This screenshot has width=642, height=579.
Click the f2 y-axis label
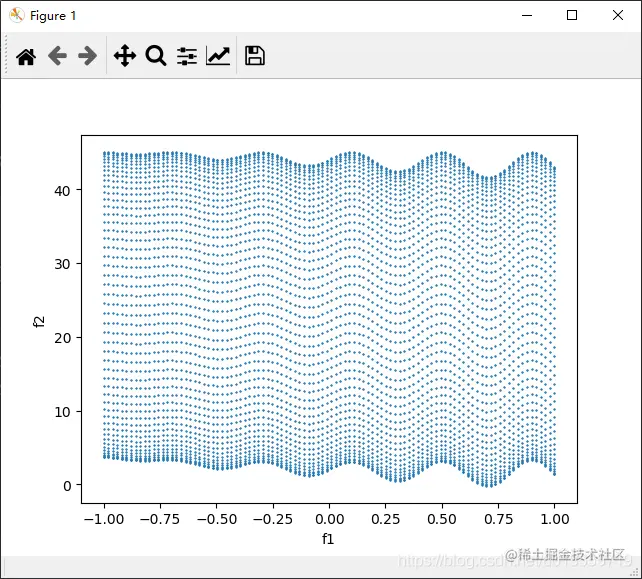point(39,321)
